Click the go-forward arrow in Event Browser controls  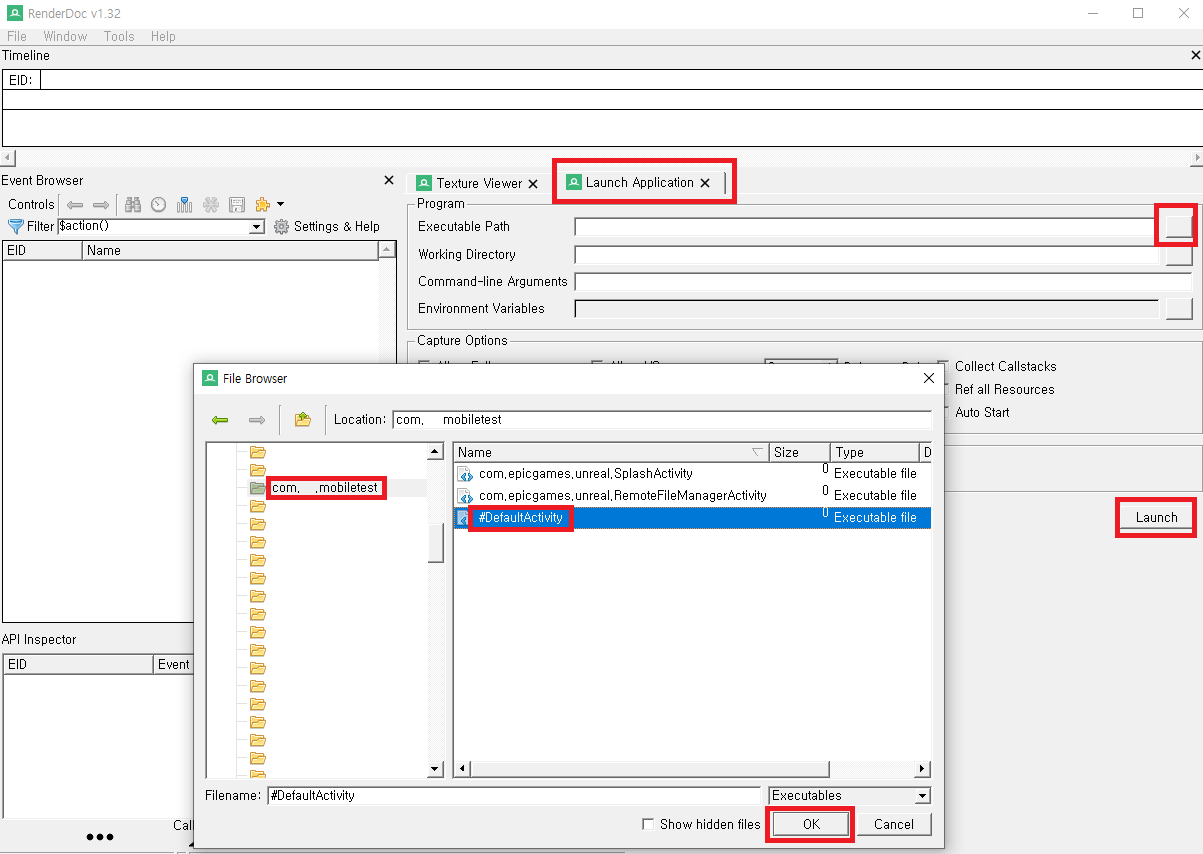101,204
